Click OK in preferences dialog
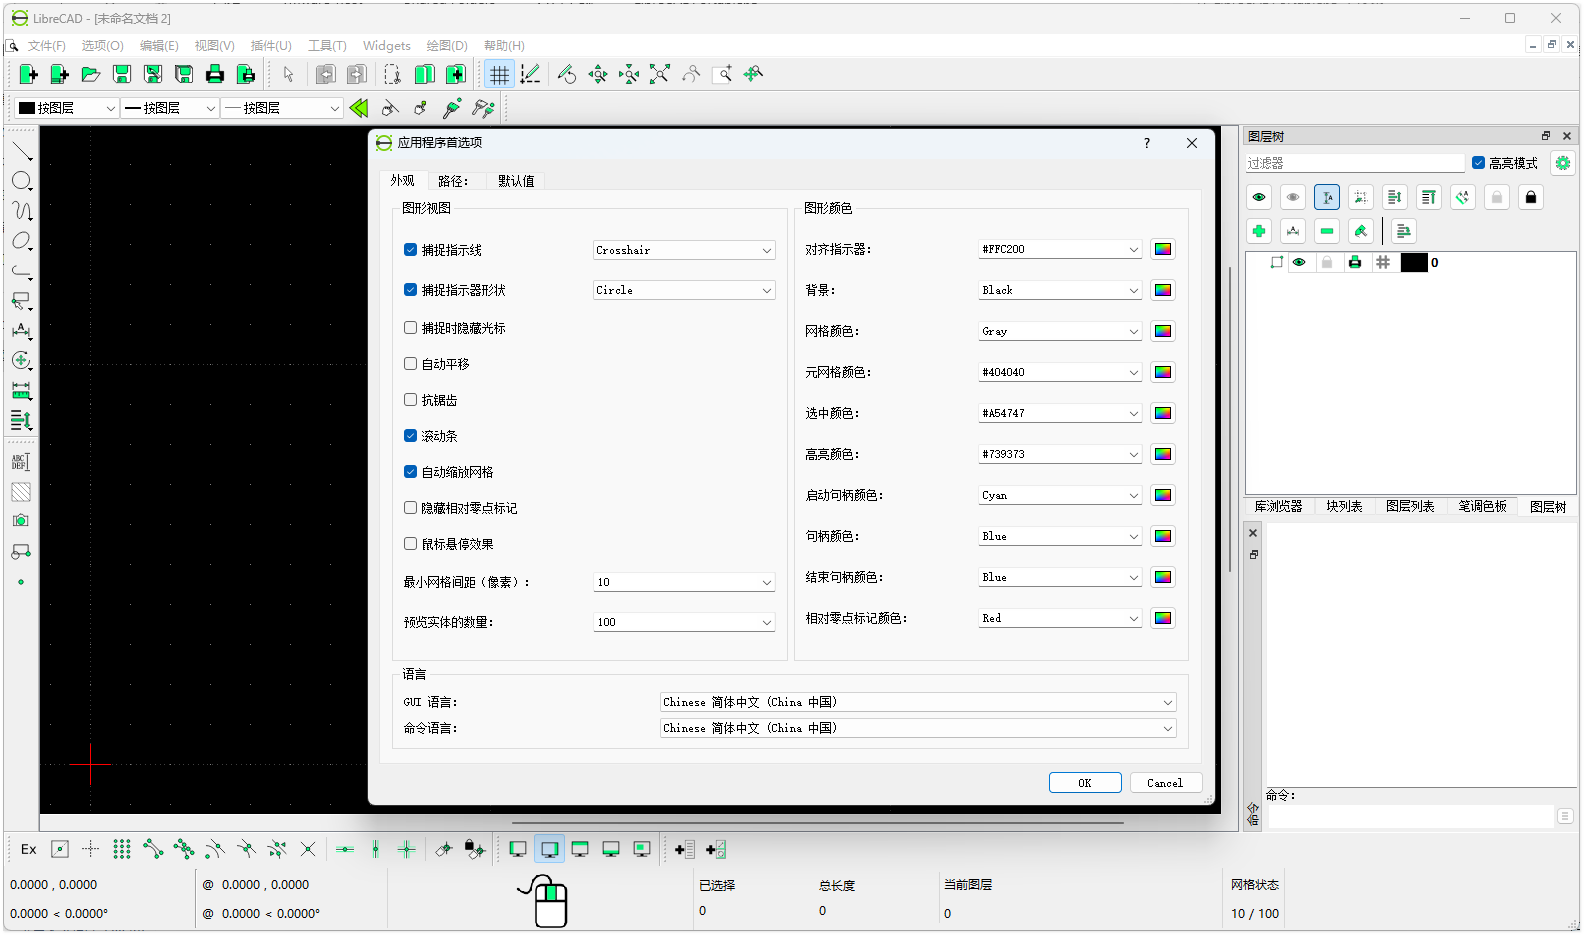This screenshot has height=935, width=1584. 1085,783
